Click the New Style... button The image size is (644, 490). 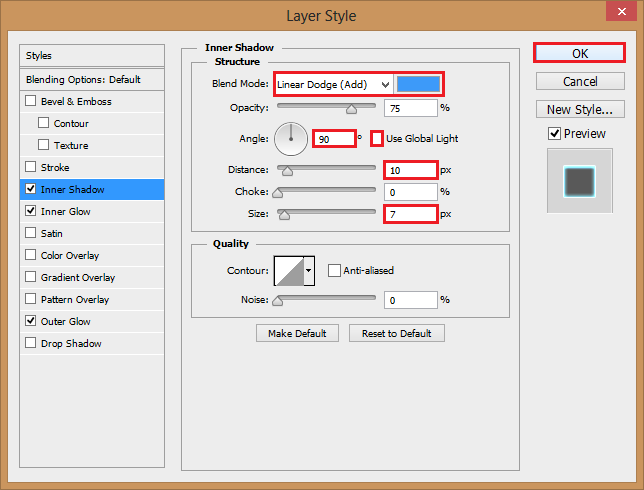[580, 109]
